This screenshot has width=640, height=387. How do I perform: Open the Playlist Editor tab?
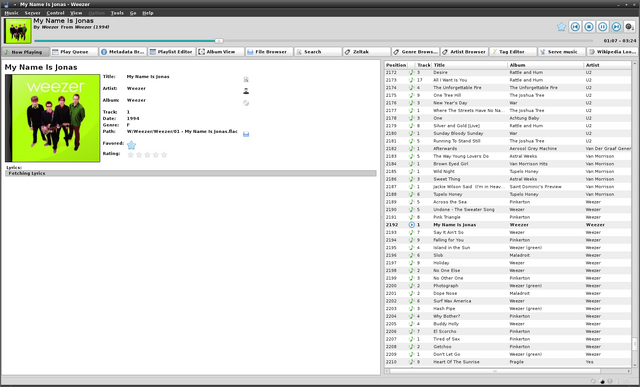[171, 52]
